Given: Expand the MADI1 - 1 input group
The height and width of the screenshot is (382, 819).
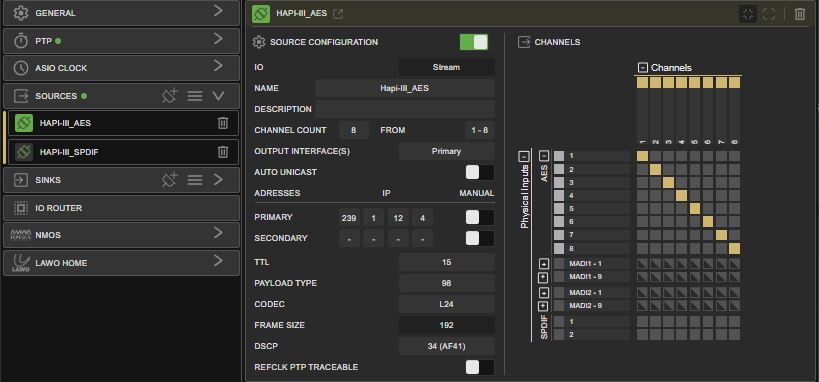Looking at the screenshot, I should click(x=543, y=263).
